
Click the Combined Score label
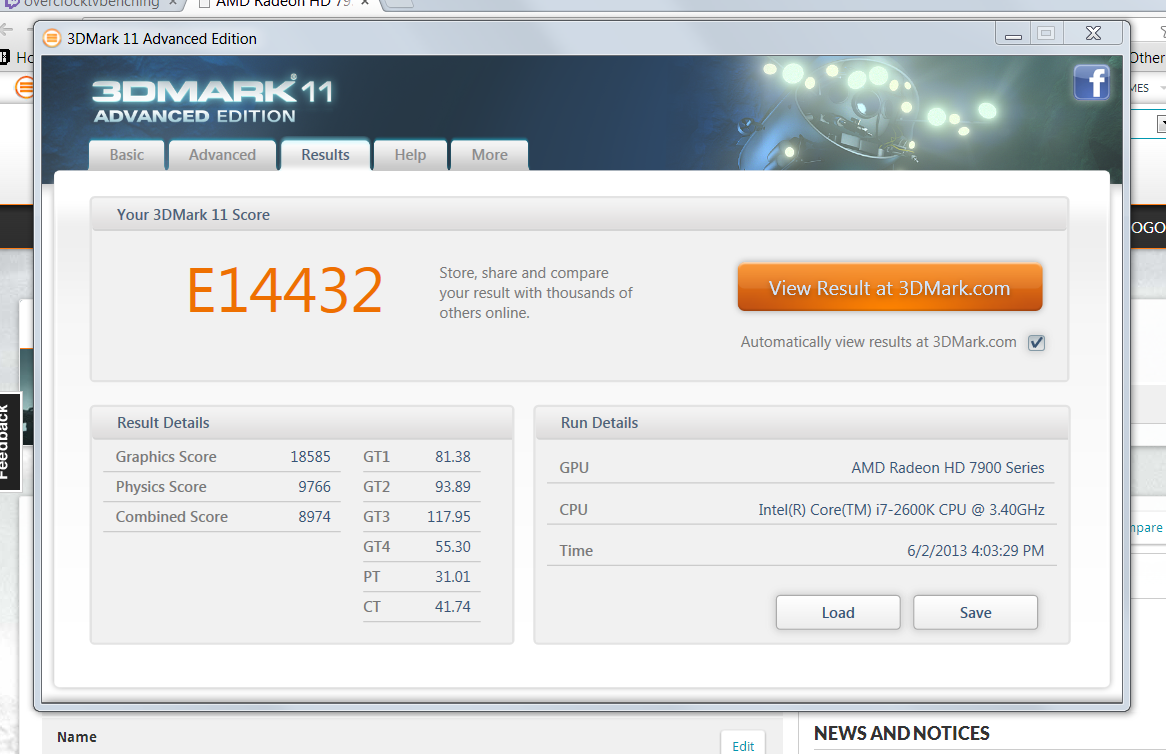pos(172,516)
